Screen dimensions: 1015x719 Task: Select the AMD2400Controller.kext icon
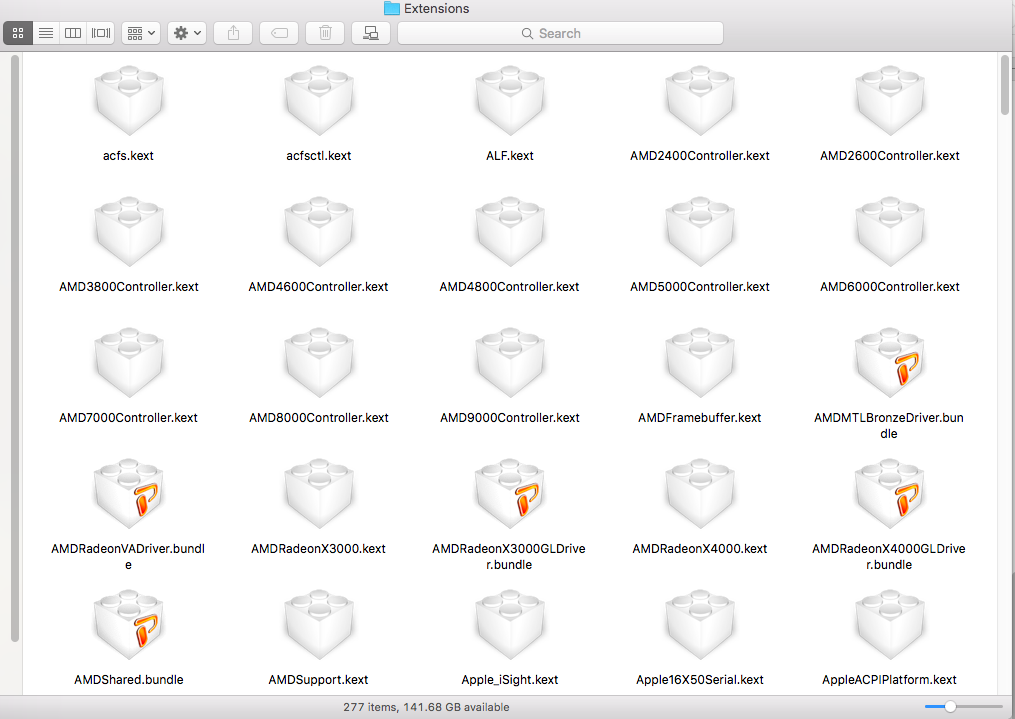pos(700,100)
